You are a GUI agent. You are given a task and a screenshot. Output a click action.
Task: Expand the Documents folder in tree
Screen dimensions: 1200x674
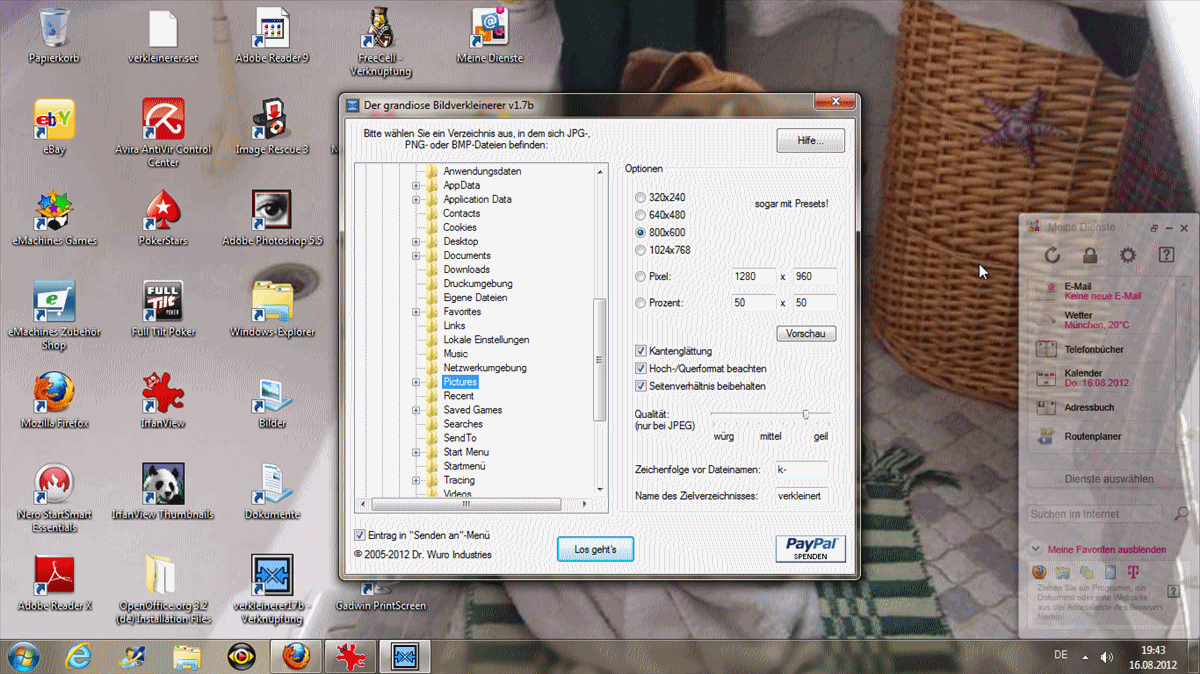[x=417, y=256]
